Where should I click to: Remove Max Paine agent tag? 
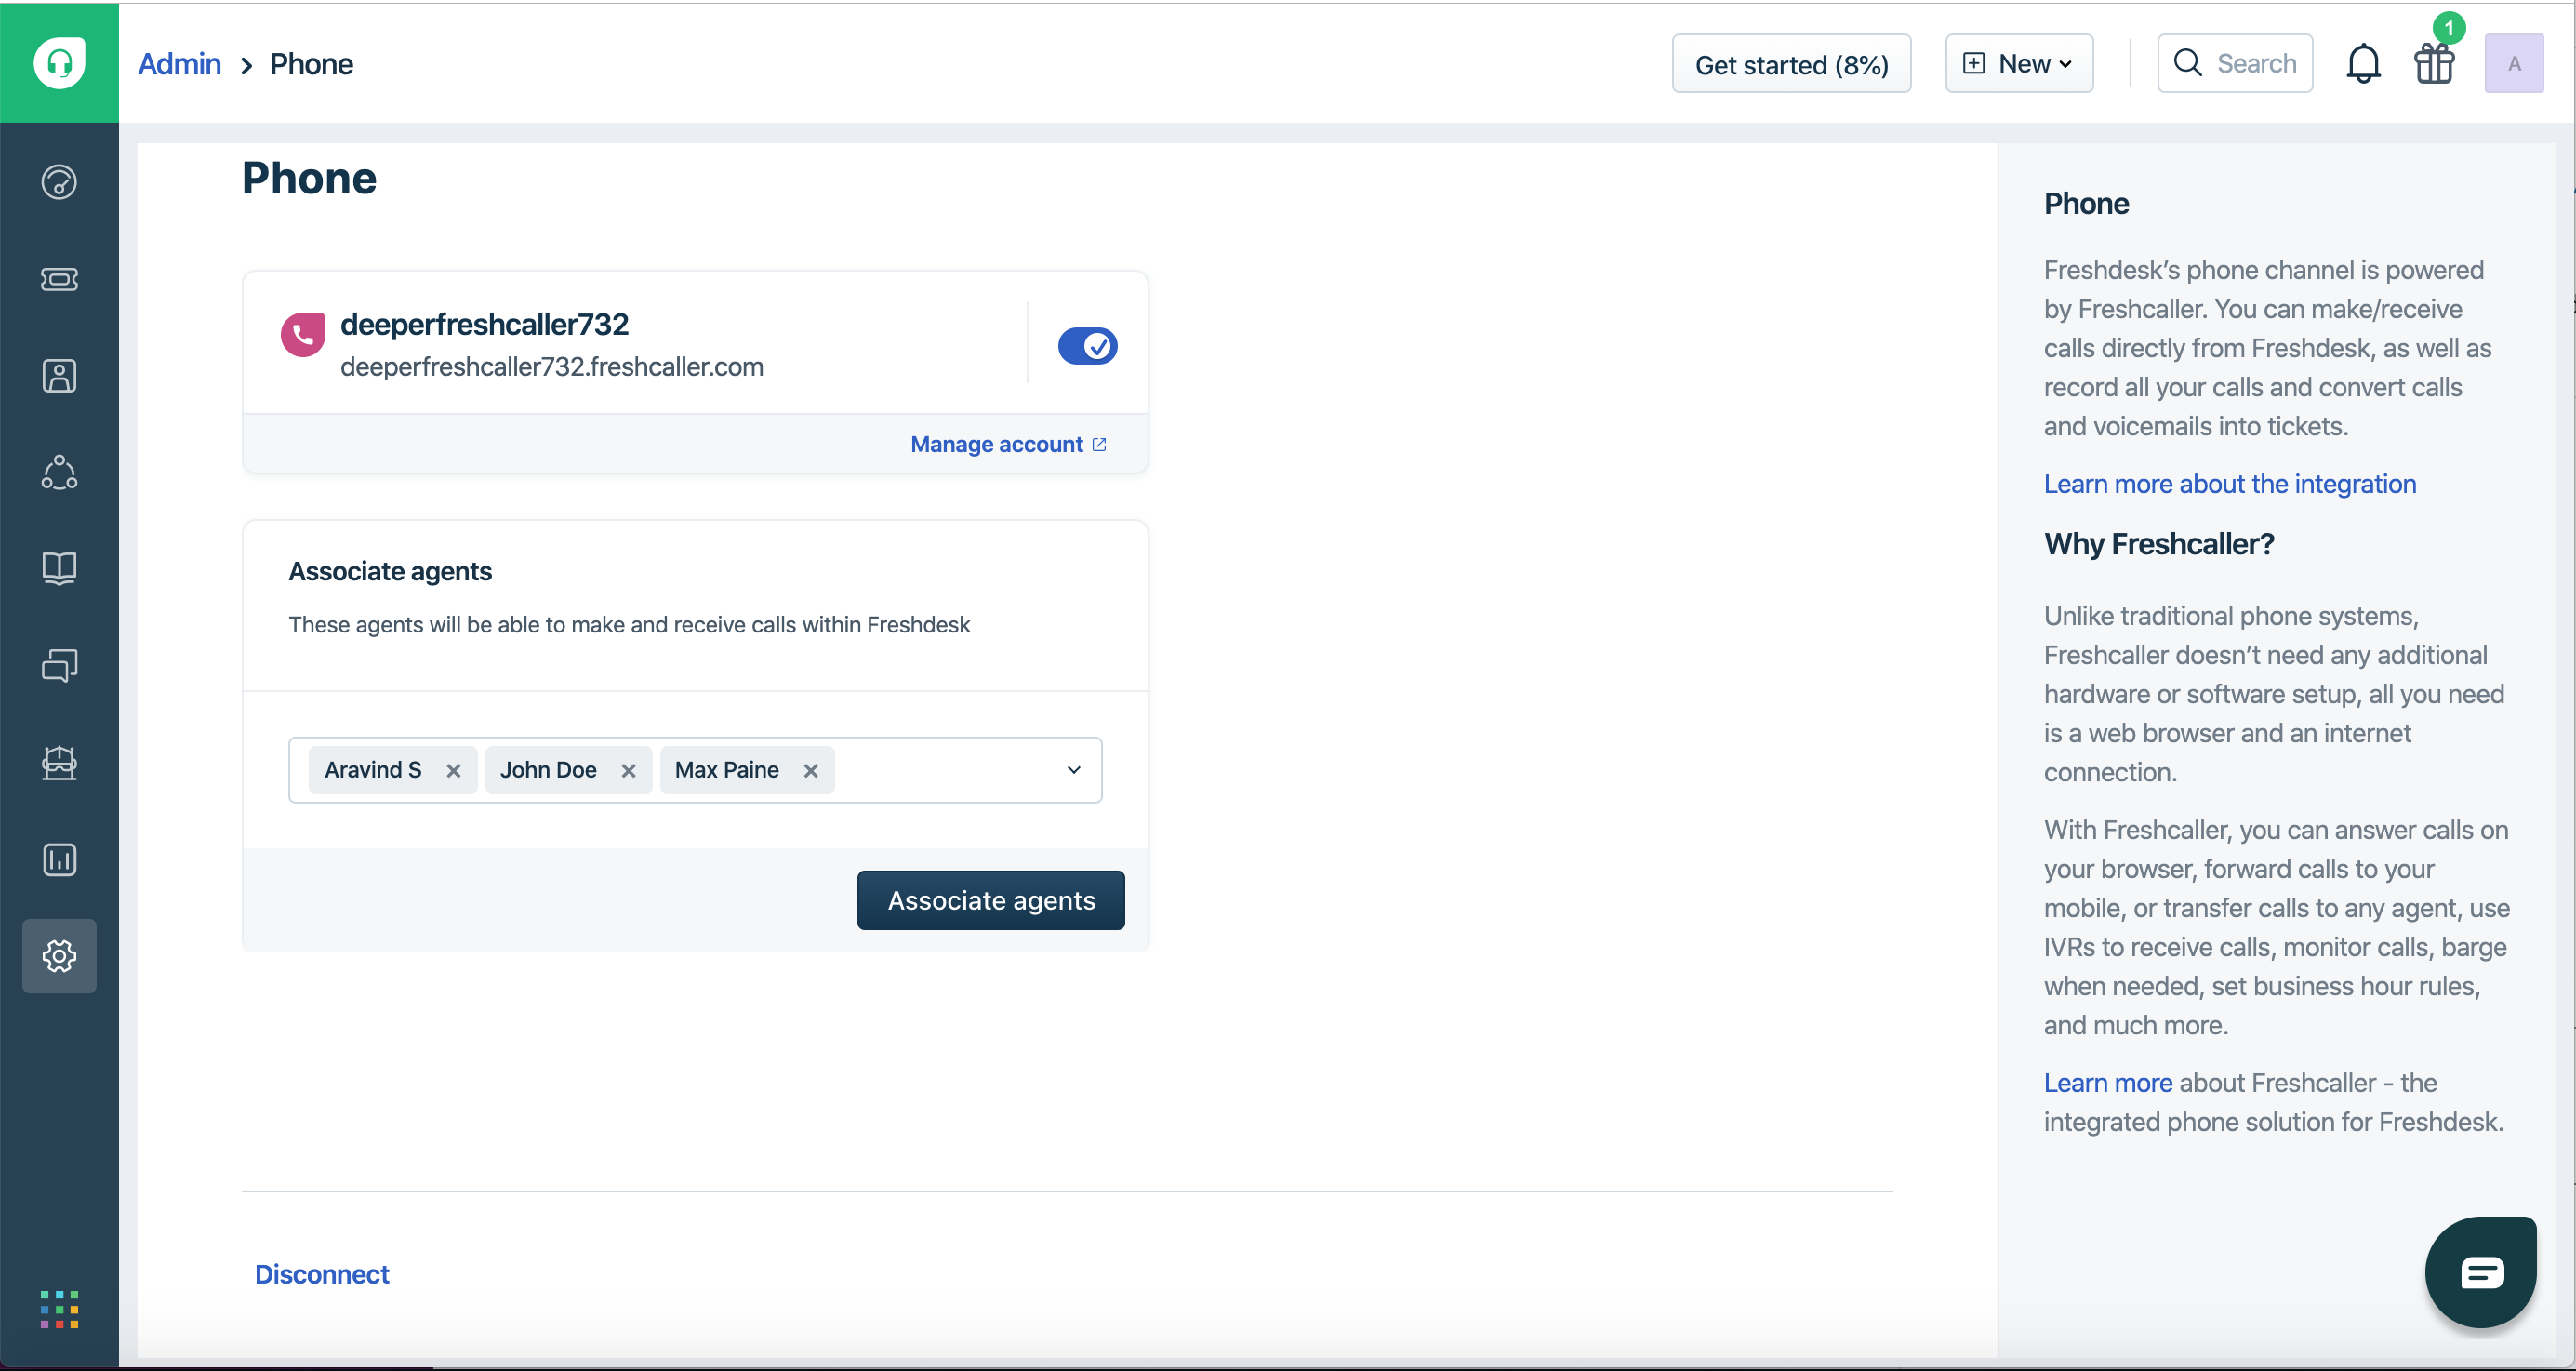tap(811, 771)
